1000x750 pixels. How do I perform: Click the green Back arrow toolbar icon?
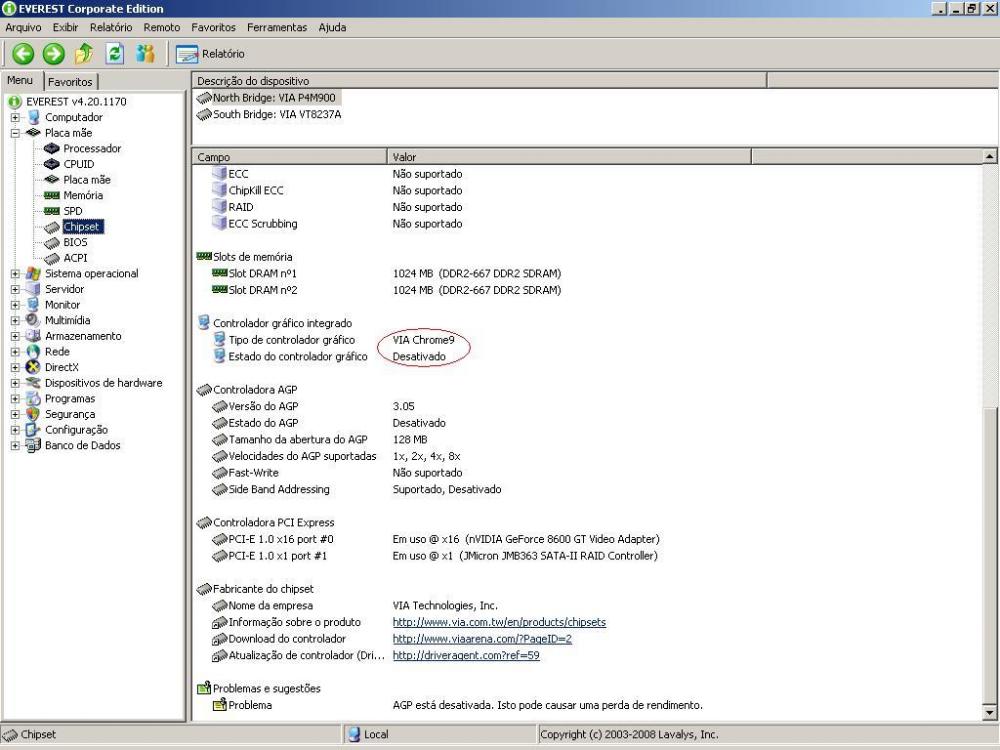tap(23, 53)
